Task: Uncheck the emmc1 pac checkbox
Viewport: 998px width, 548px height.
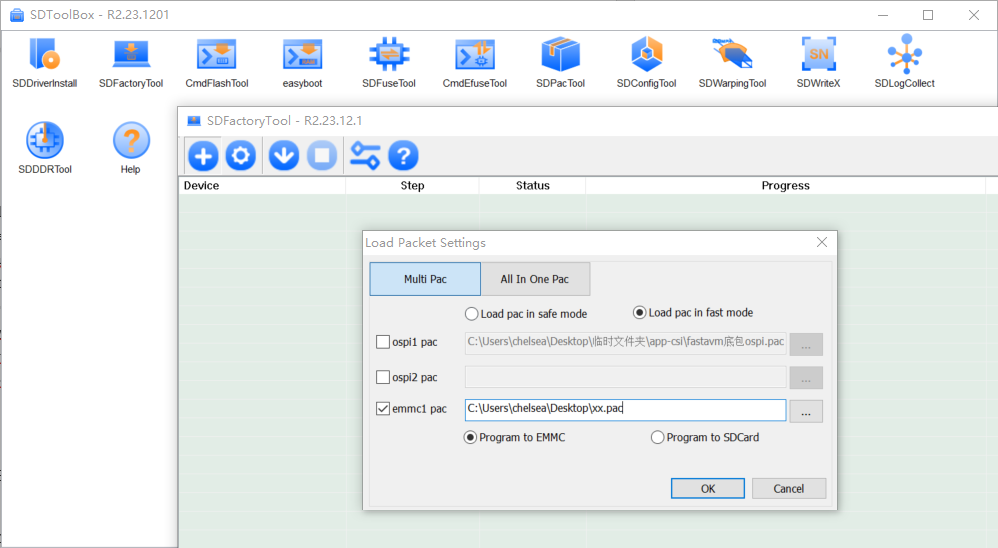Action: (x=383, y=408)
